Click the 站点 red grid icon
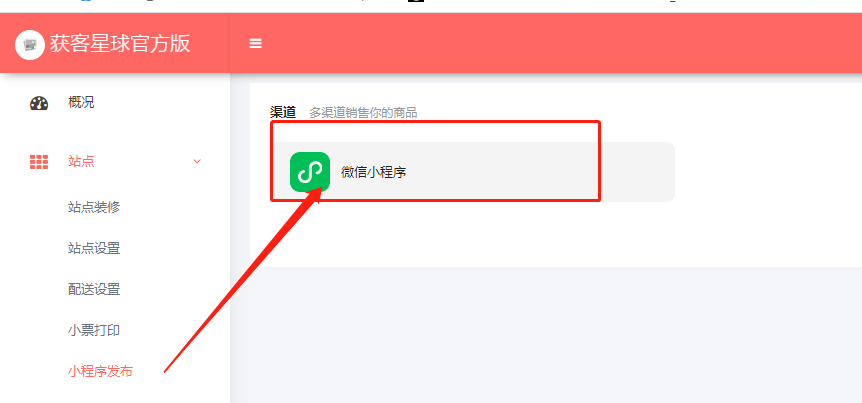The height and width of the screenshot is (403, 862). (39, 162)
